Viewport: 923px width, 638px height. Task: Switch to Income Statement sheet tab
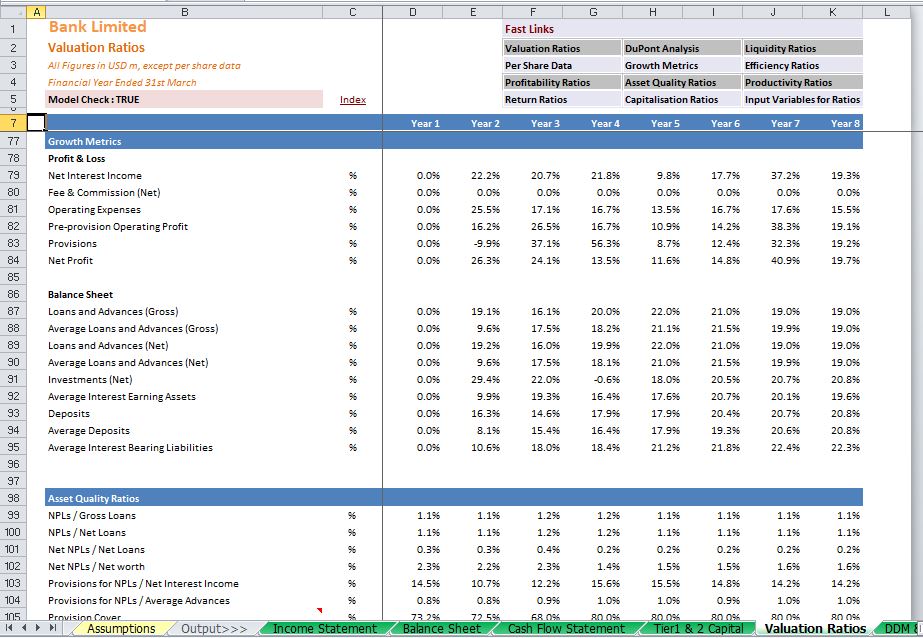point(325,629)
